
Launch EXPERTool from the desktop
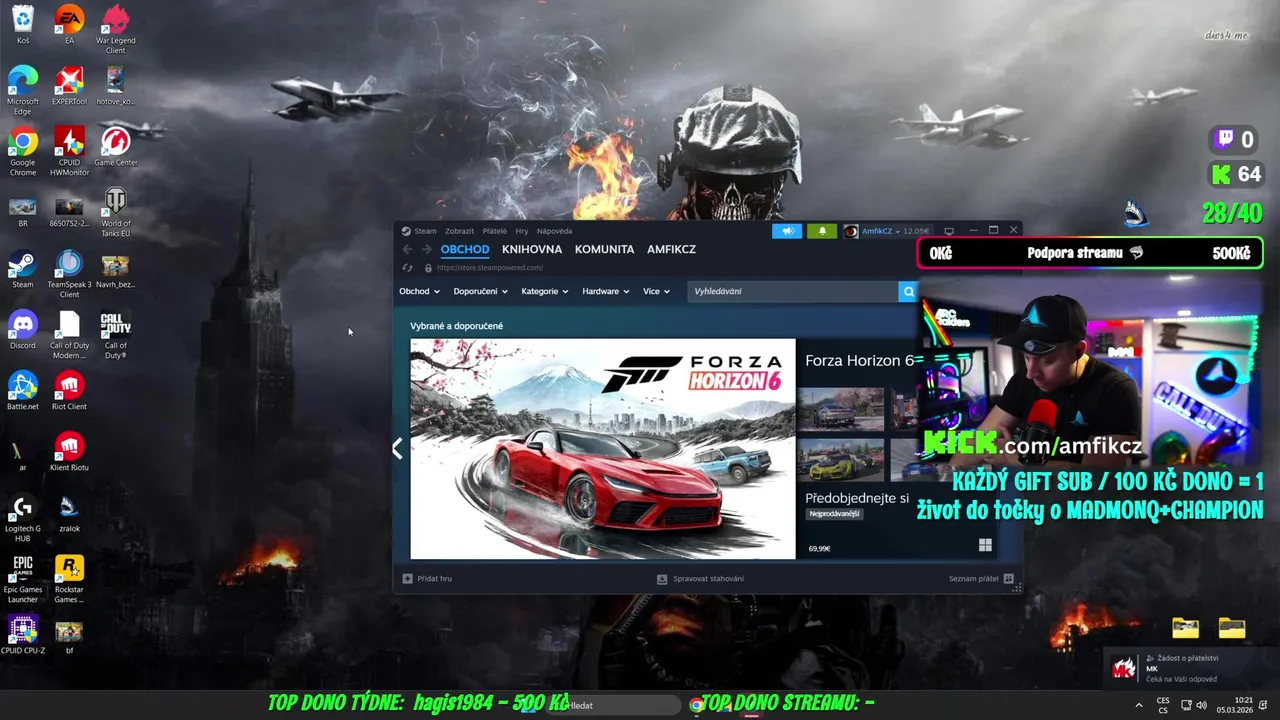coord(69,86)
